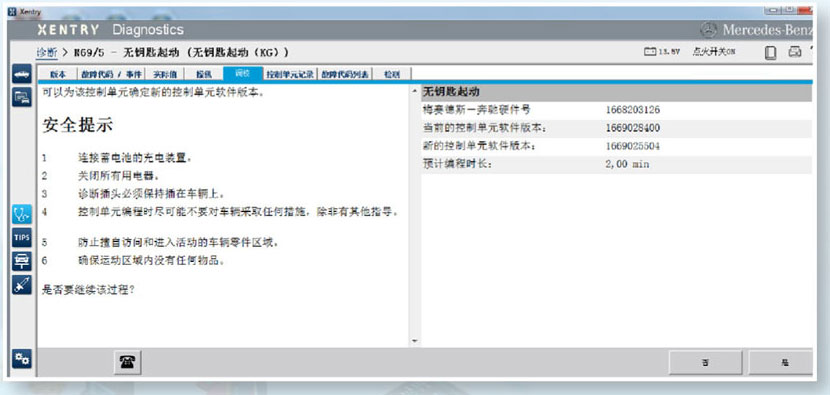Screen dimensions: 830x395
Task: Click the left panel scroll-up arrow
Action: [414, 92]
